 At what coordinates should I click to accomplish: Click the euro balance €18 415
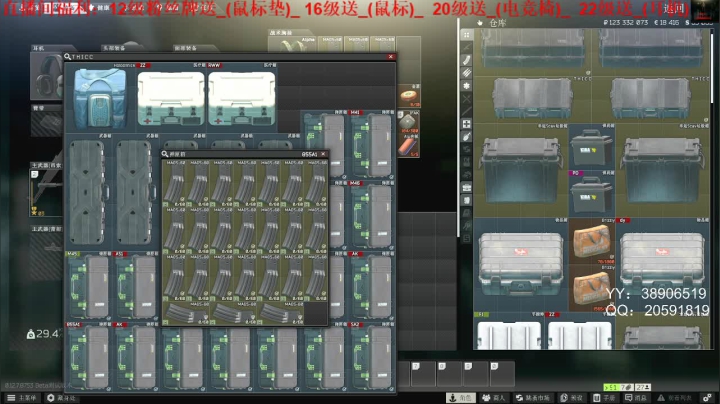(666, 22)
